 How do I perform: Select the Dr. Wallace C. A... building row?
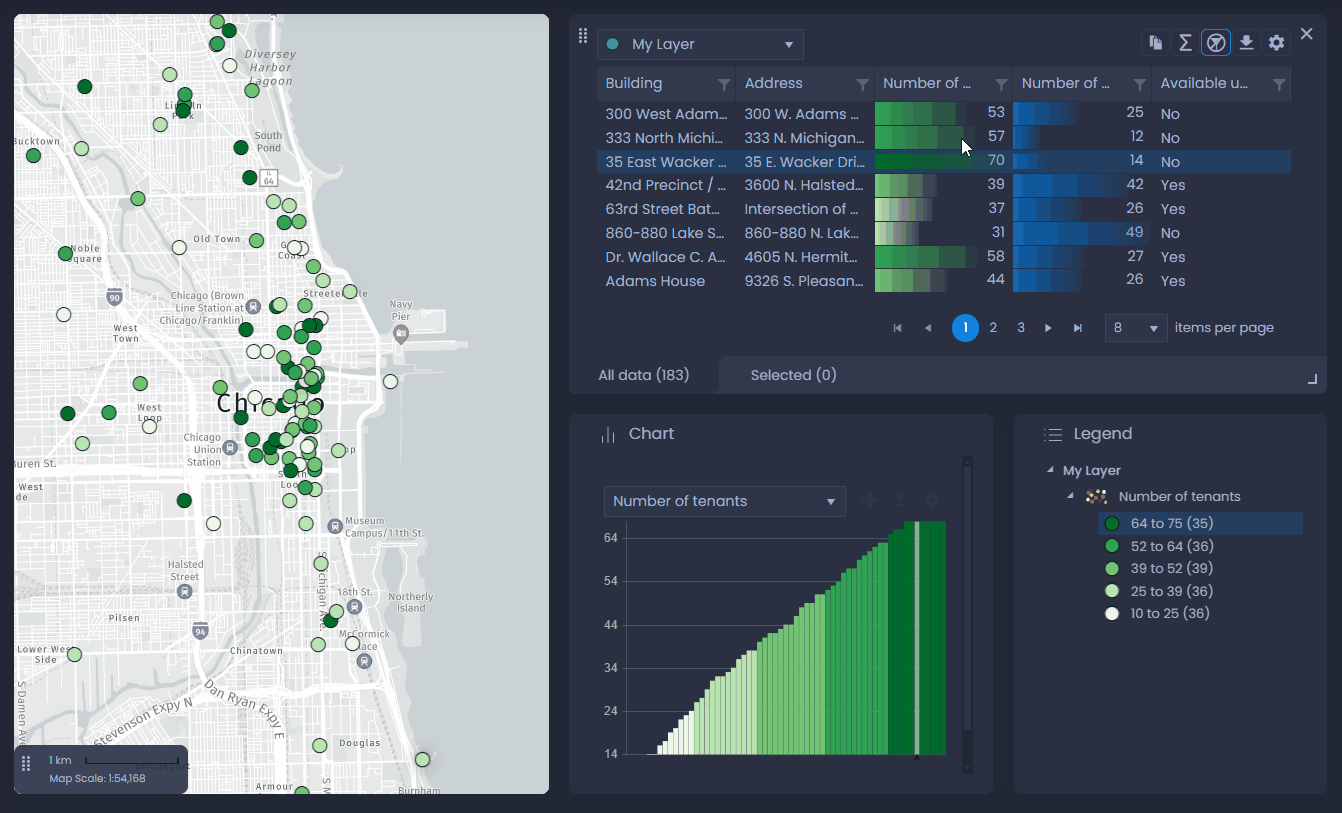click(943, 257)
